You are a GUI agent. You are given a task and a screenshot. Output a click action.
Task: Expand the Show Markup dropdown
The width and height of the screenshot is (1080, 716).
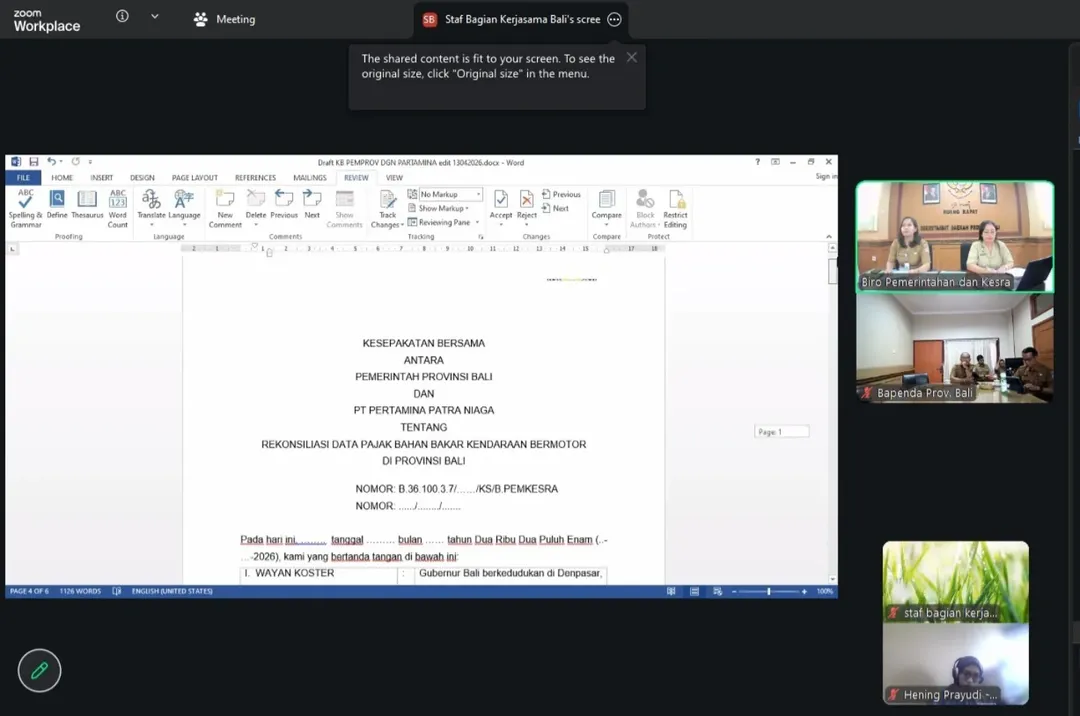coord(444,208)
